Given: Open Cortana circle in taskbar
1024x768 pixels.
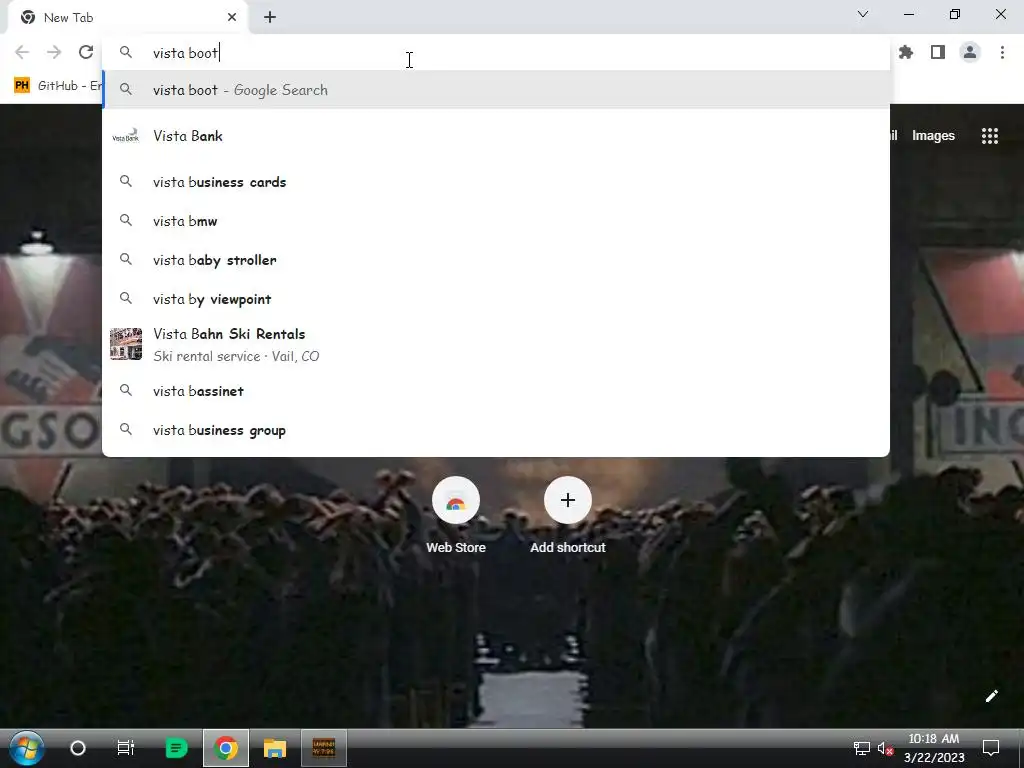Looking at the screenshot, I should [78, 748].
